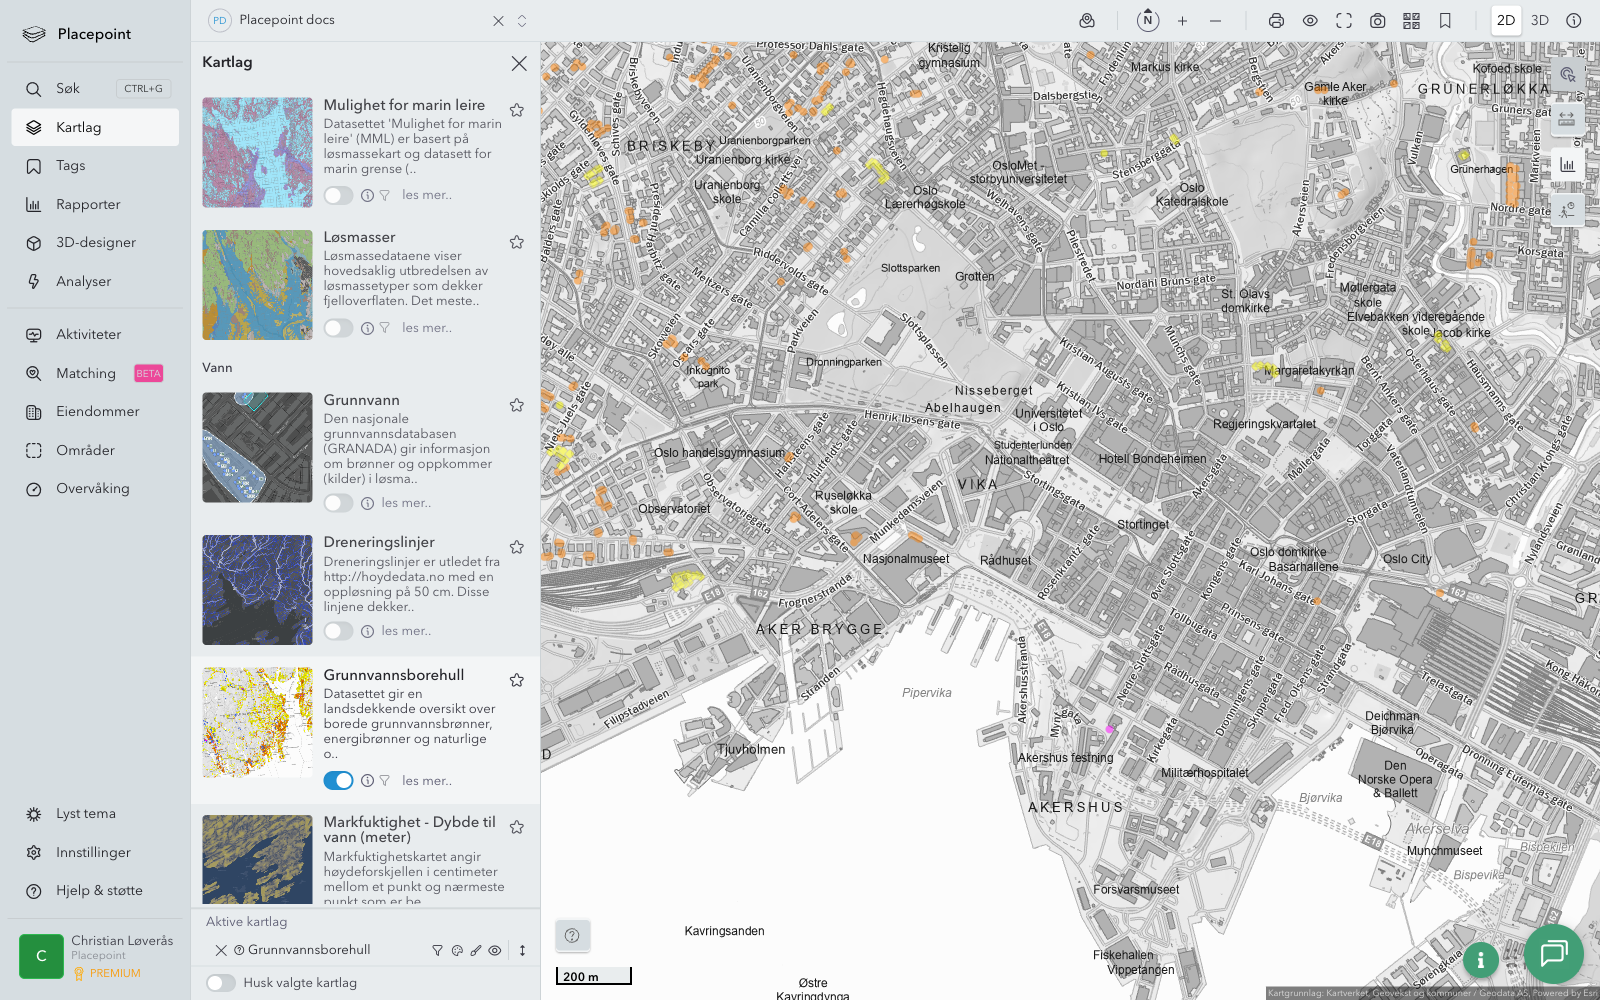Image resolution: width=1600 pixels, height=1000 pixels.
Task: Disable the Grunnvannsborehull layer toggle
Action: 338,781
